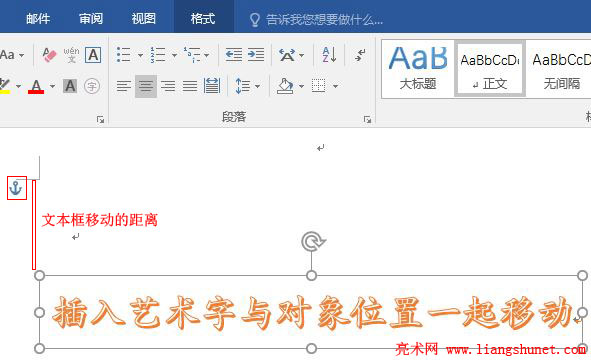Open highlight color dropdown arrow

pyautogui.click(x=18, y=86)
